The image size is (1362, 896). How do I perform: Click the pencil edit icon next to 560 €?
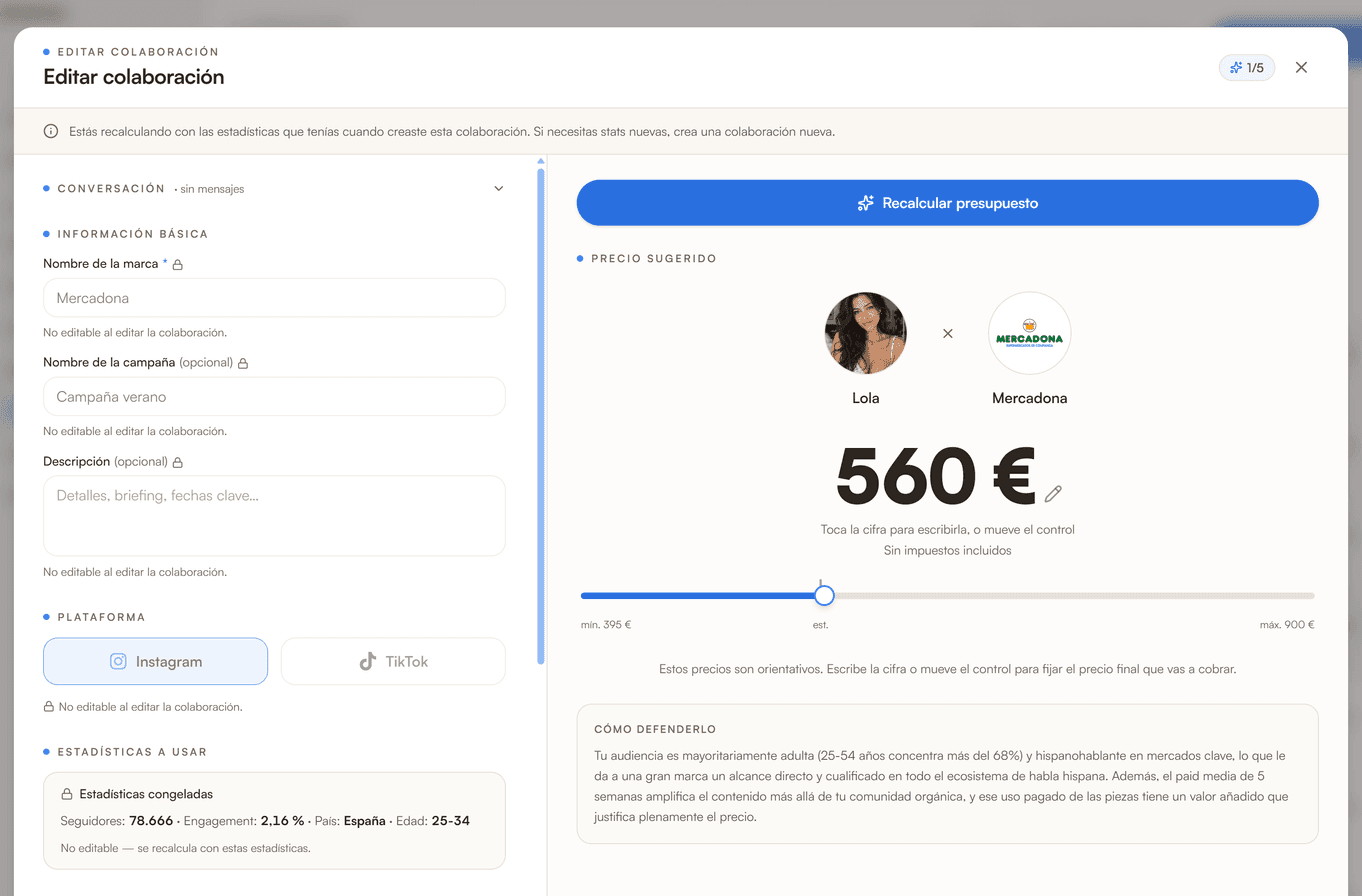coord(1053,493)
